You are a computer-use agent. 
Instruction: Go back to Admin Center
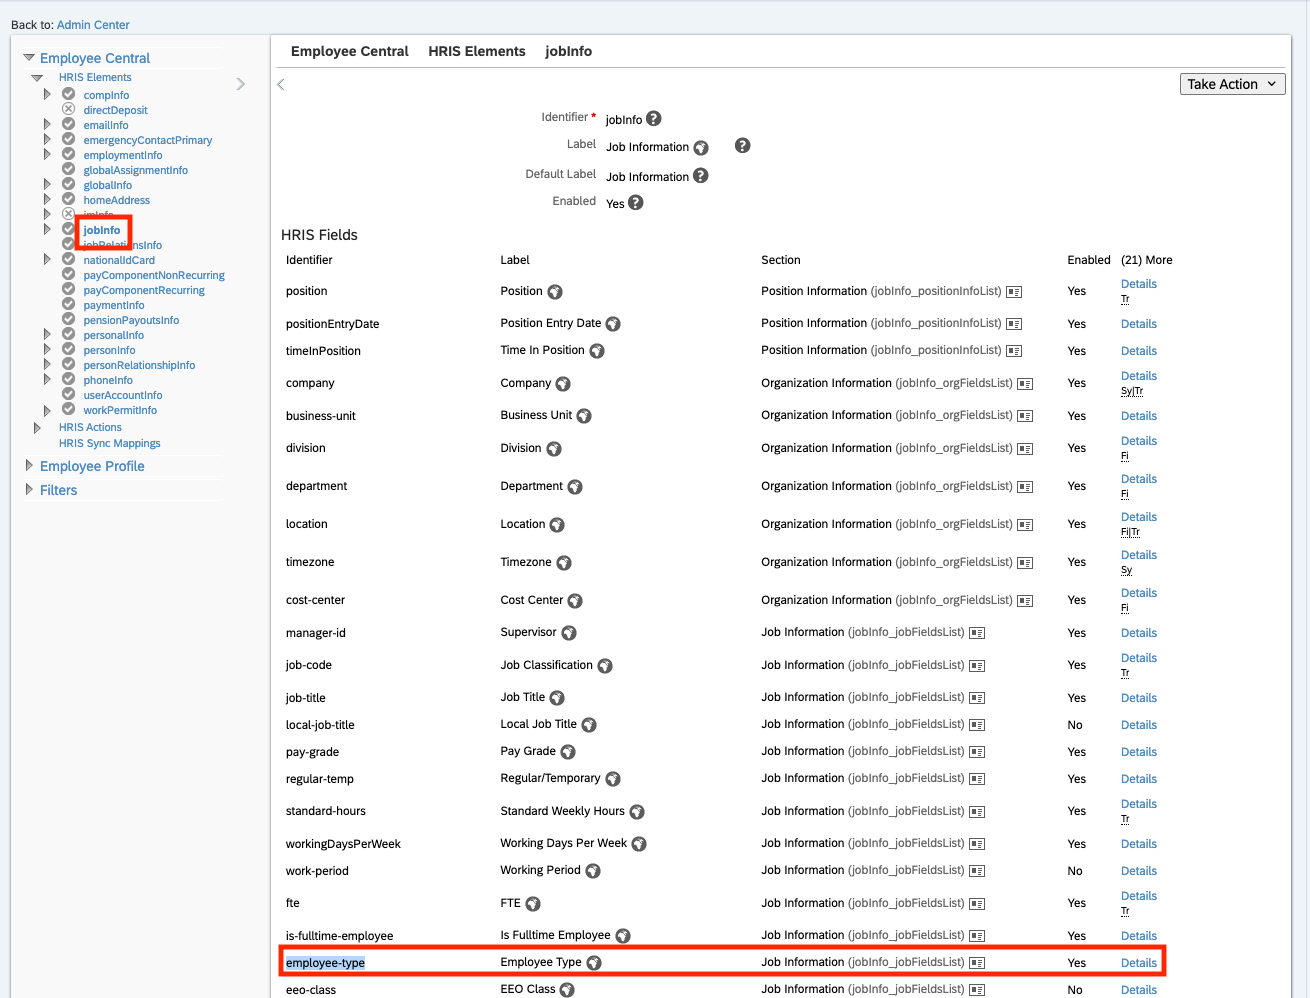tap(93, 25)
